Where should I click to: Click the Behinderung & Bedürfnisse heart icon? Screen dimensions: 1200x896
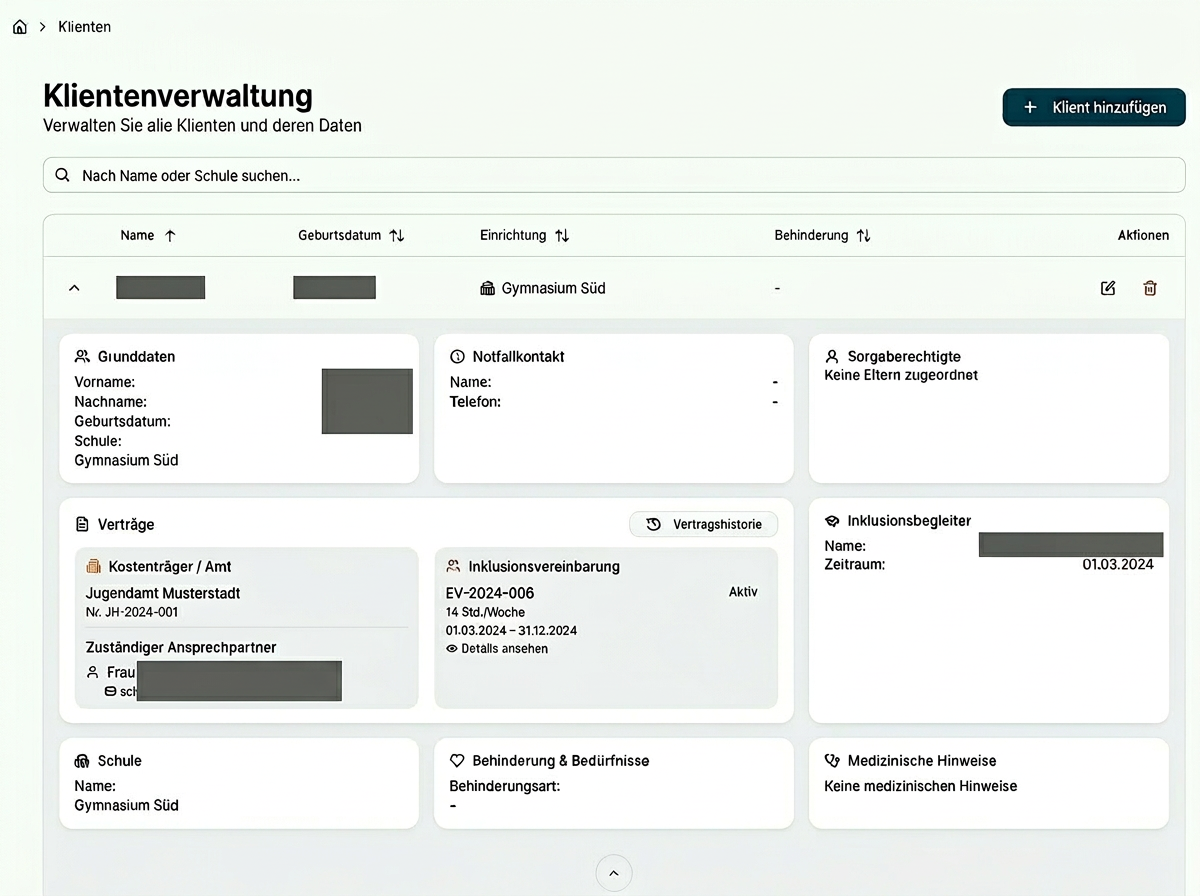coord(458,761)
